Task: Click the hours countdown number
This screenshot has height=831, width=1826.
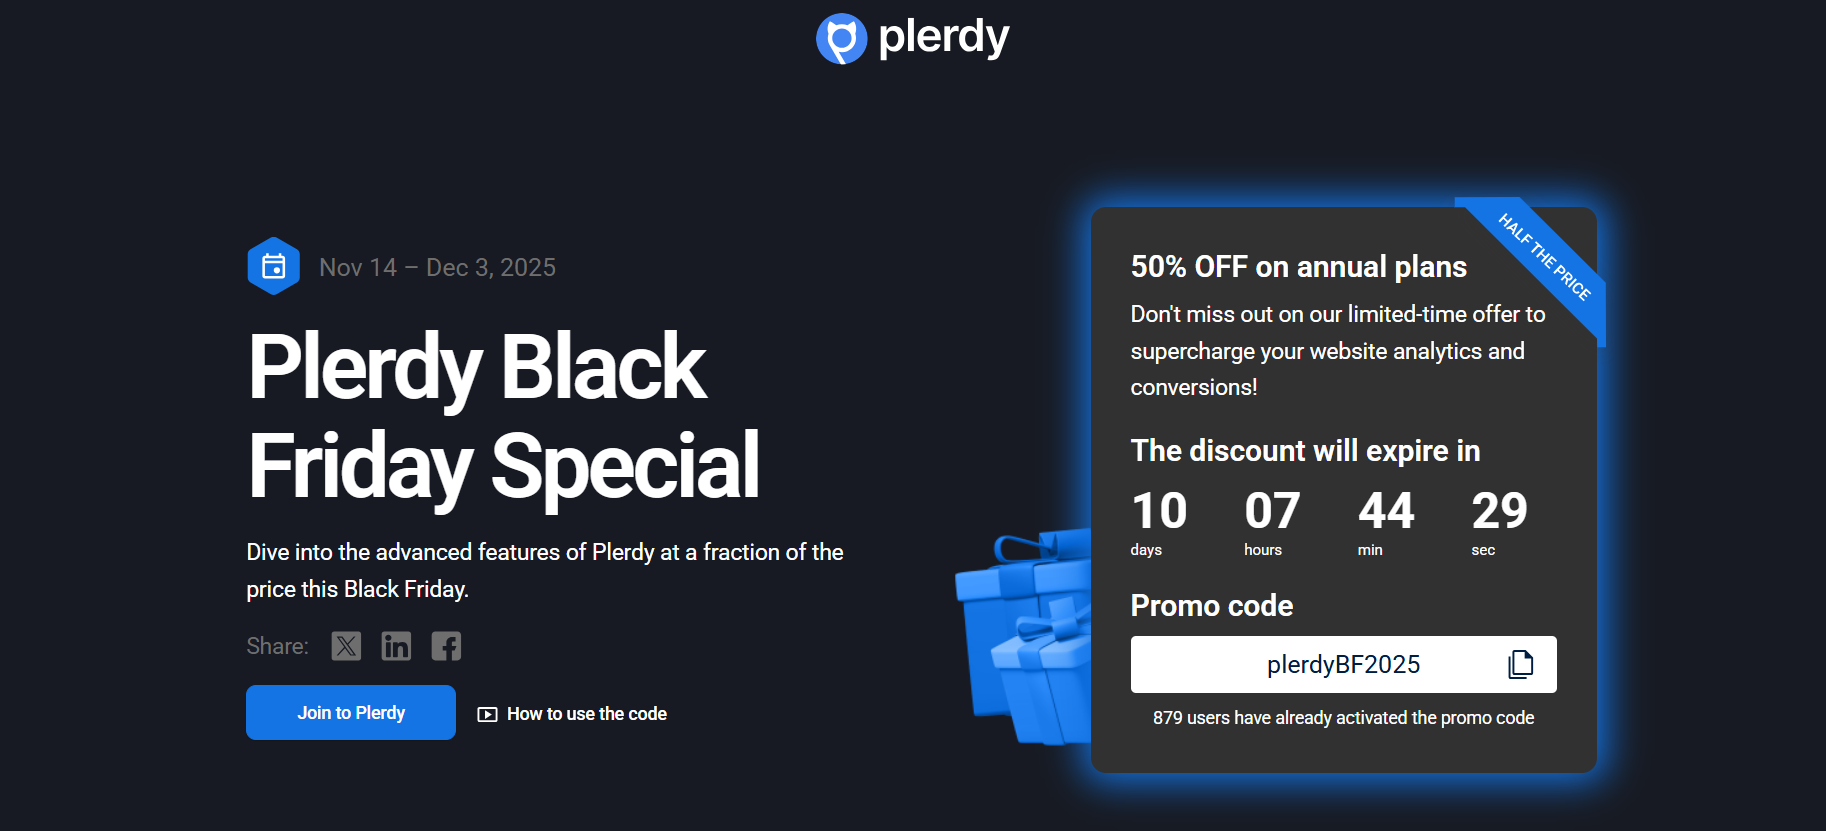Action: pos(1272,511)
